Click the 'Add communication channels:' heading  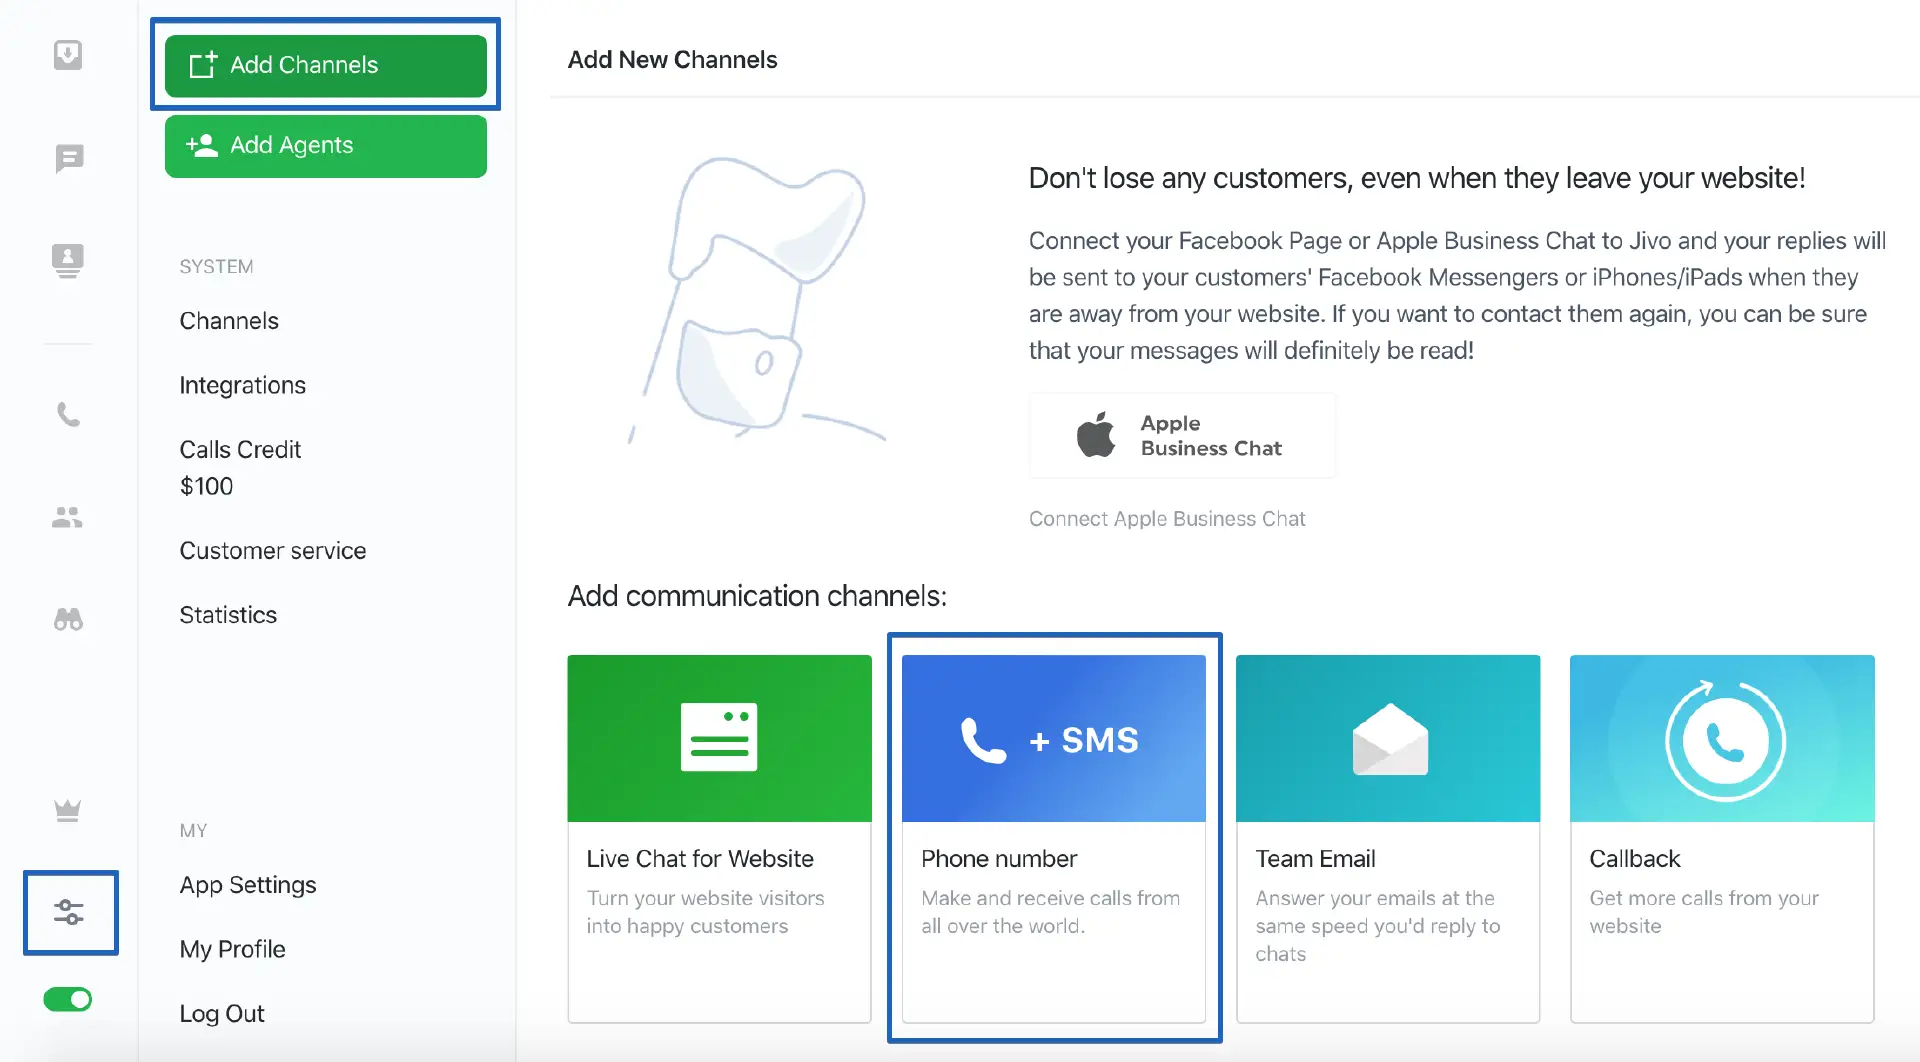[x=757, y=596]
